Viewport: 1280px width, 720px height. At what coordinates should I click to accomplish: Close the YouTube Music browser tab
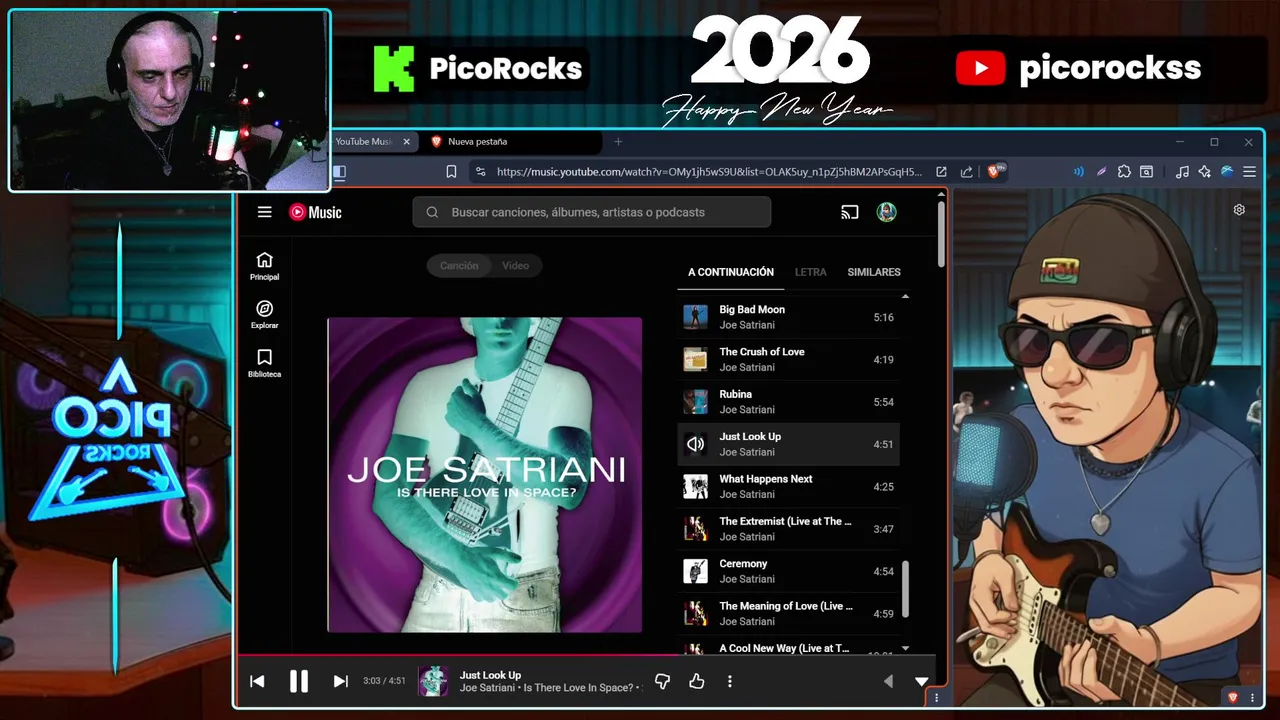406,142
